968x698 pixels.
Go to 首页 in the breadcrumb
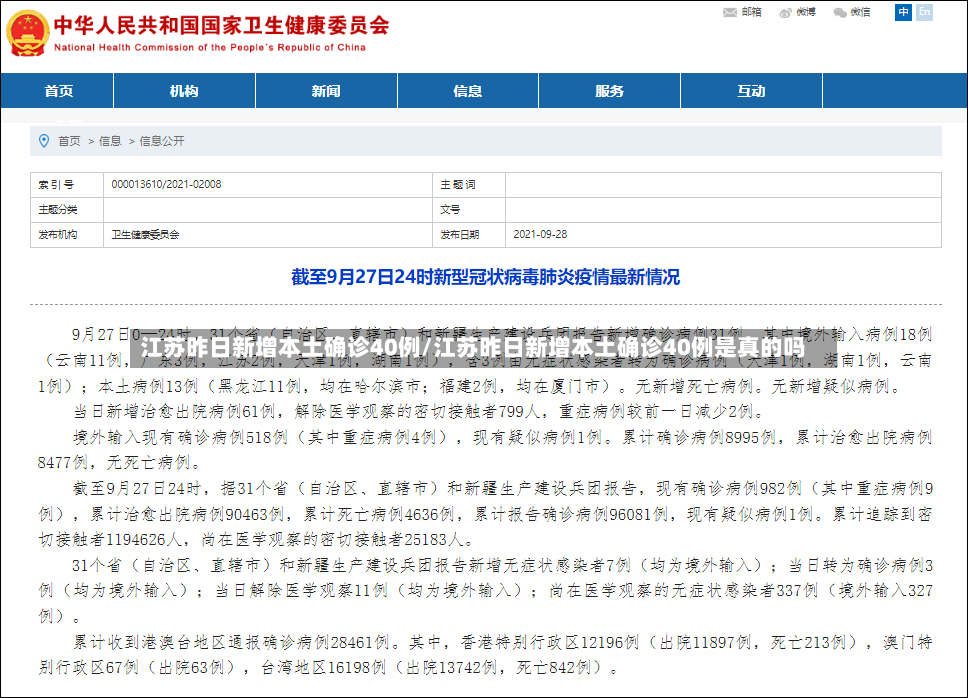[x=69, y=141]
